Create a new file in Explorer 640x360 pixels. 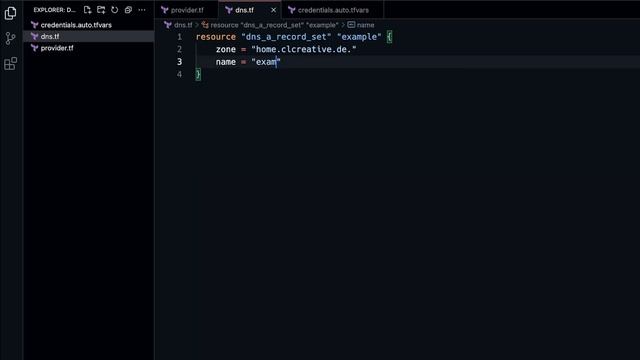pyautogui.click(x=87, y=10)
